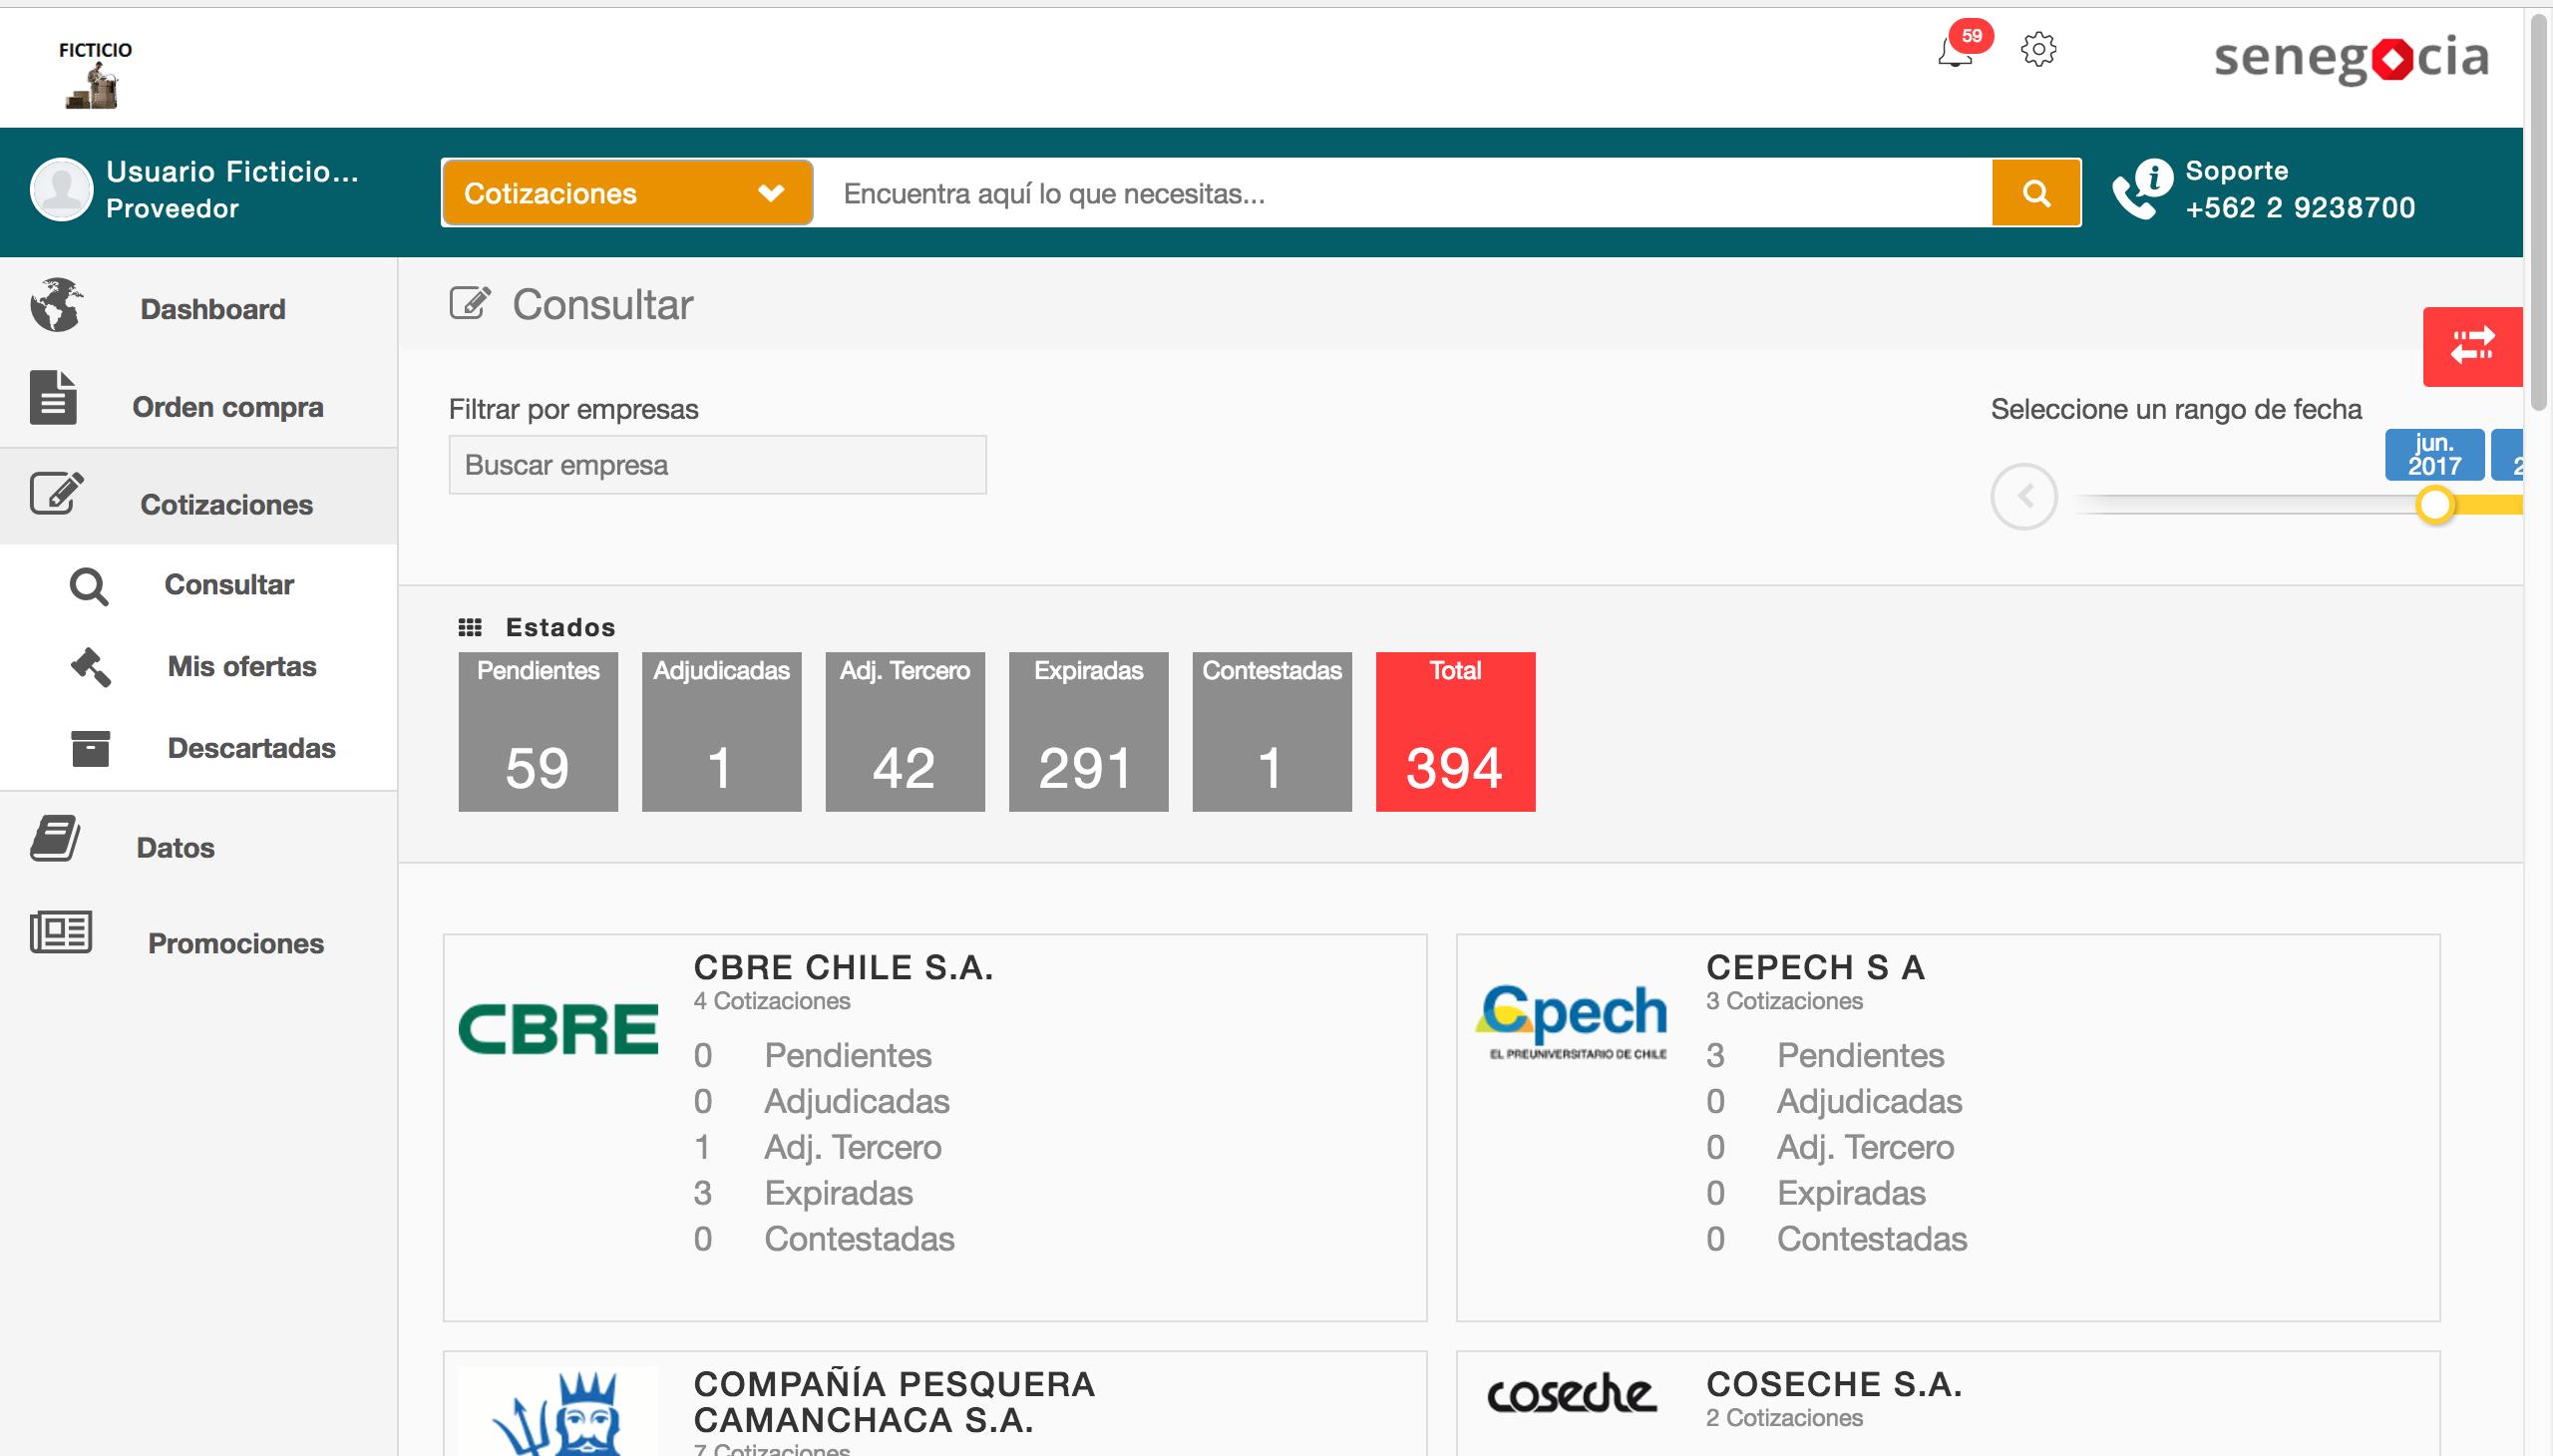This screenshot has width=2553, height=1456.
Task: Click the Mis ofertas gavel icon
Action: pos(90,667)
